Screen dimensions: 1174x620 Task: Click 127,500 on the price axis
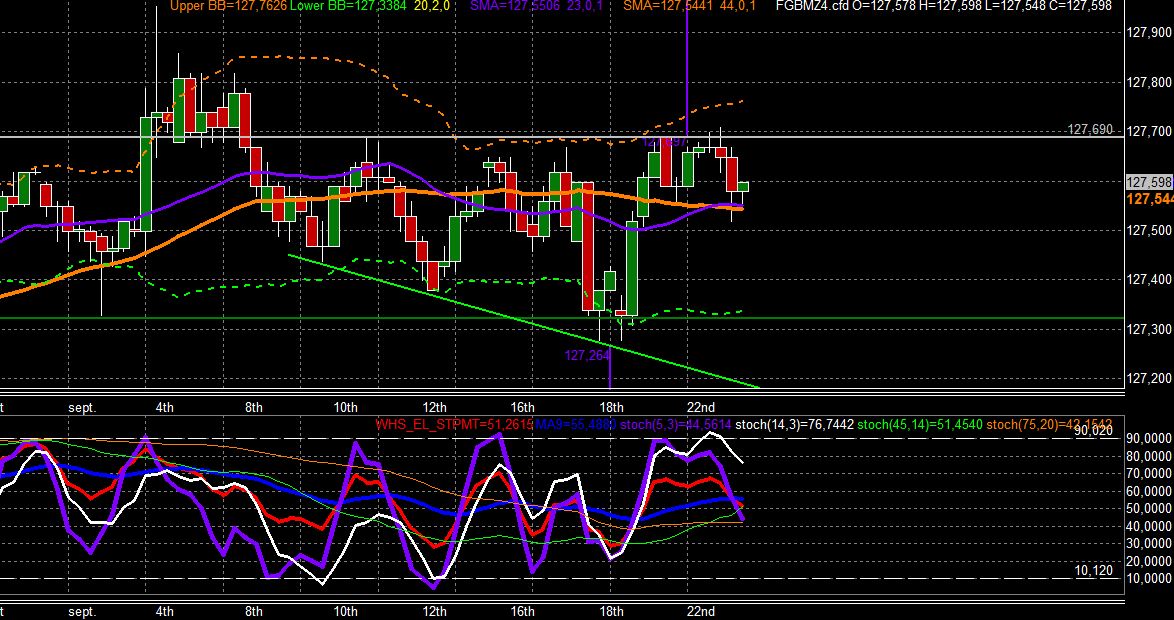coord(1149,230)
